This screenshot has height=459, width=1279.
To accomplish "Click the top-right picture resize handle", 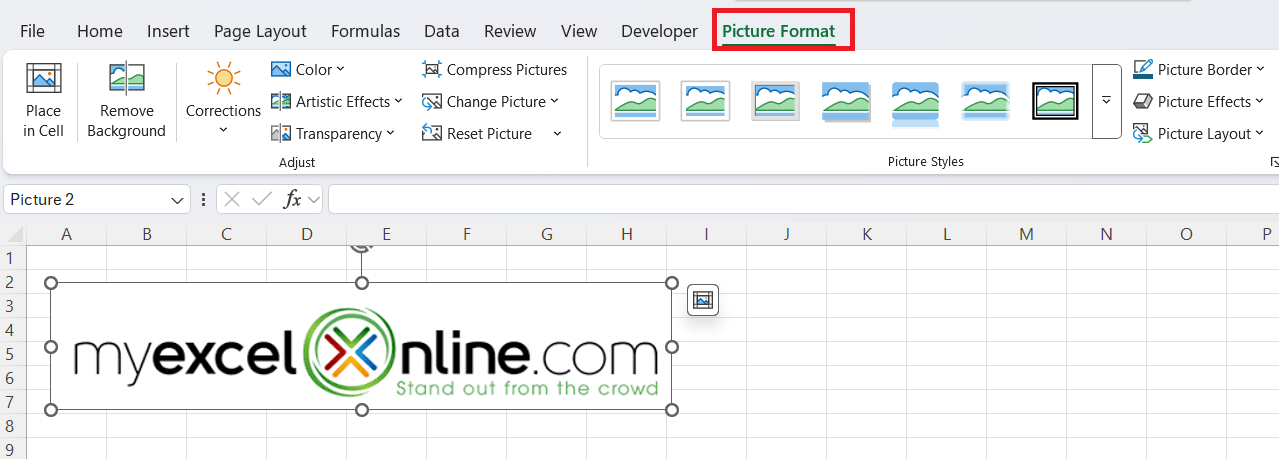I will (672, 283).
